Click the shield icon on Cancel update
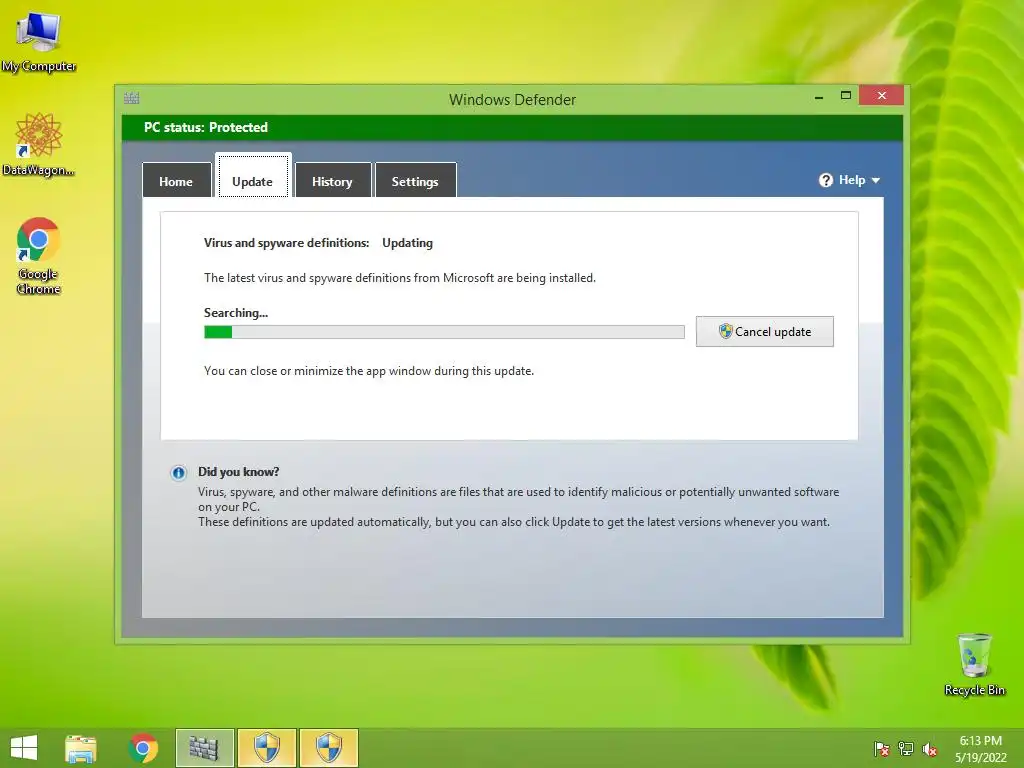The width and height of the screenshot is (1024, 768). (x=726, y=331)
